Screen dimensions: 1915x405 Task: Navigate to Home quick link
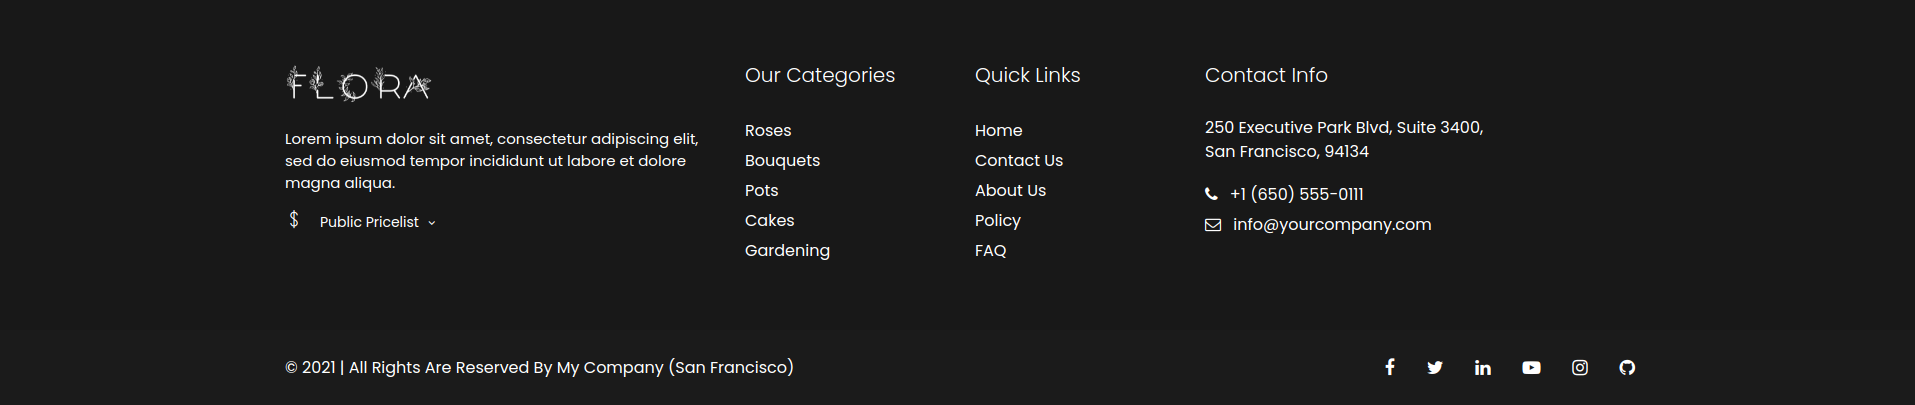(x=998, y=131)
